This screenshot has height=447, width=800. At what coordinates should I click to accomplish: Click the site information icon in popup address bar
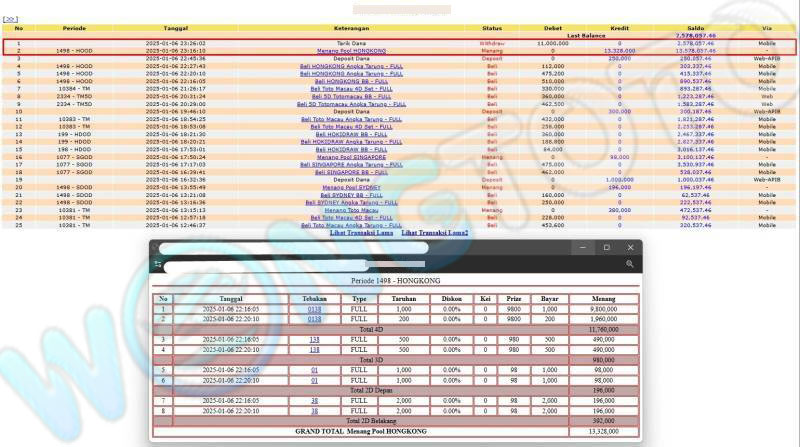coord(157,264)
